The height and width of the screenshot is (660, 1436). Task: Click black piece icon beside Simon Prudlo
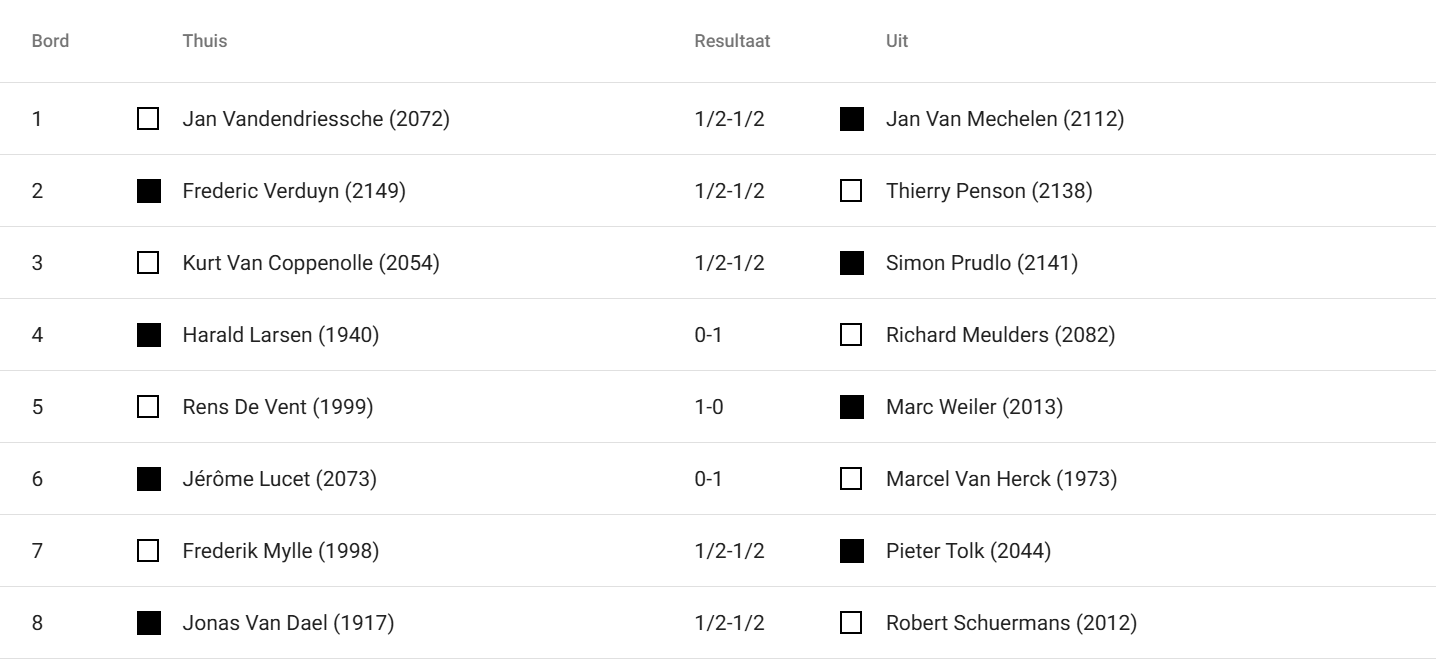pos(852,263)
